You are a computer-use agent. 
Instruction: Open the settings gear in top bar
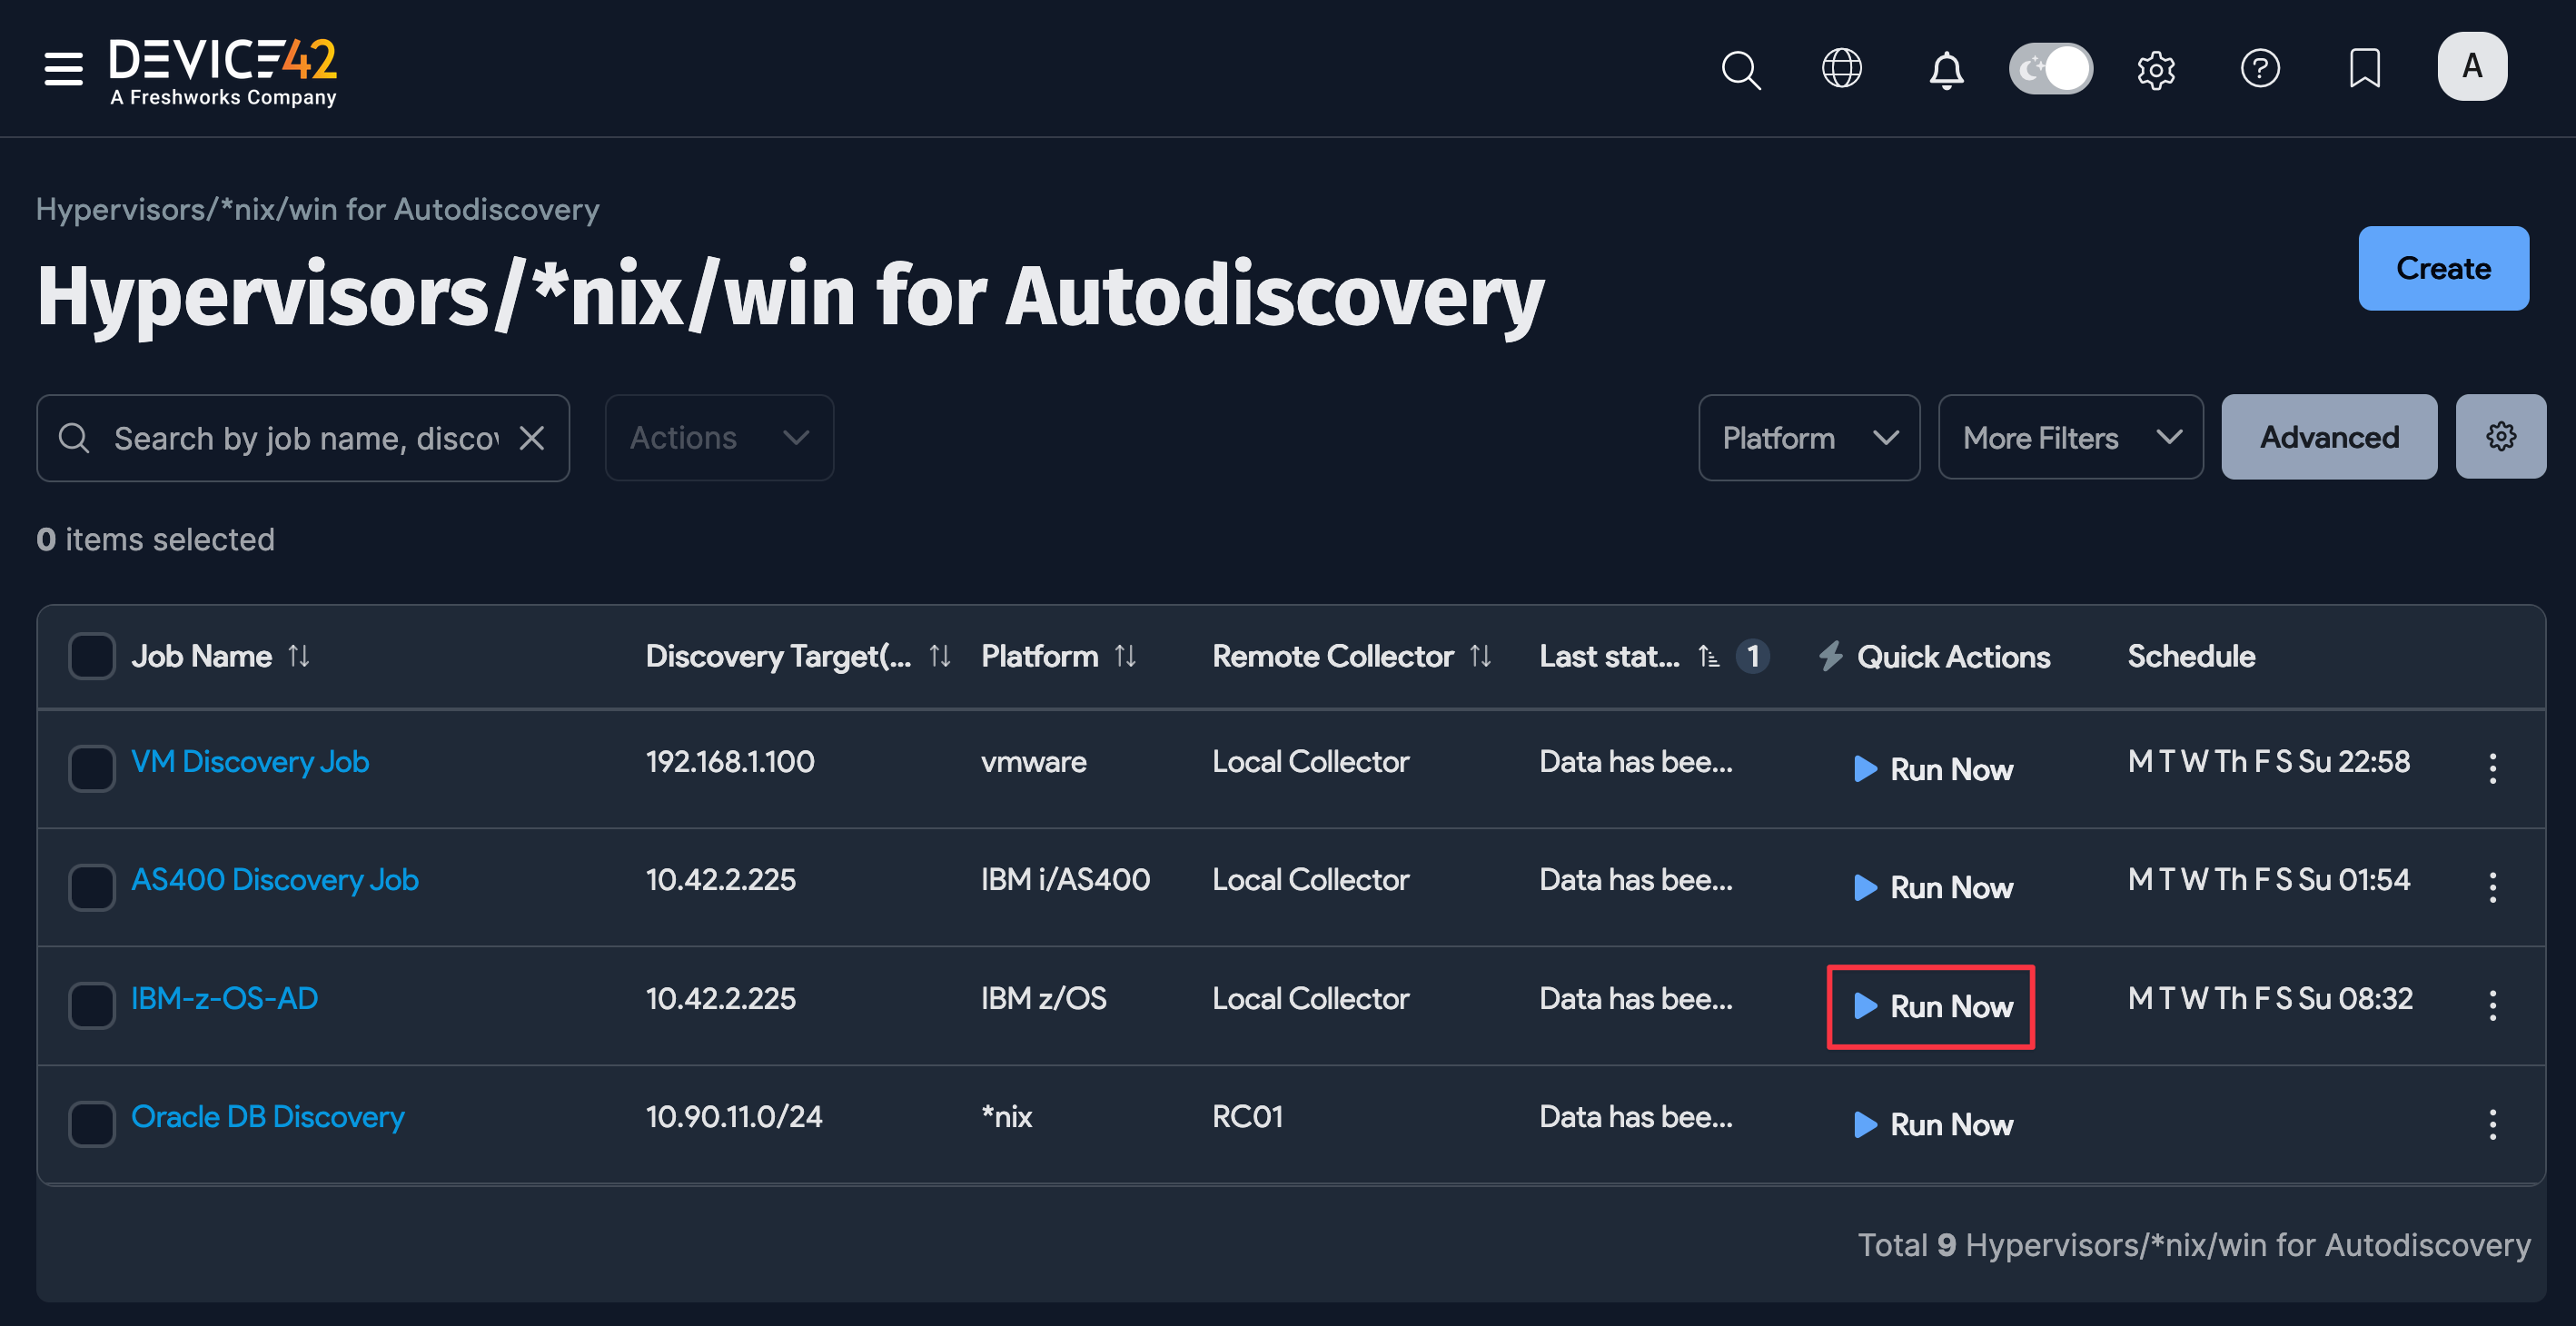(x=2155, y=70)
